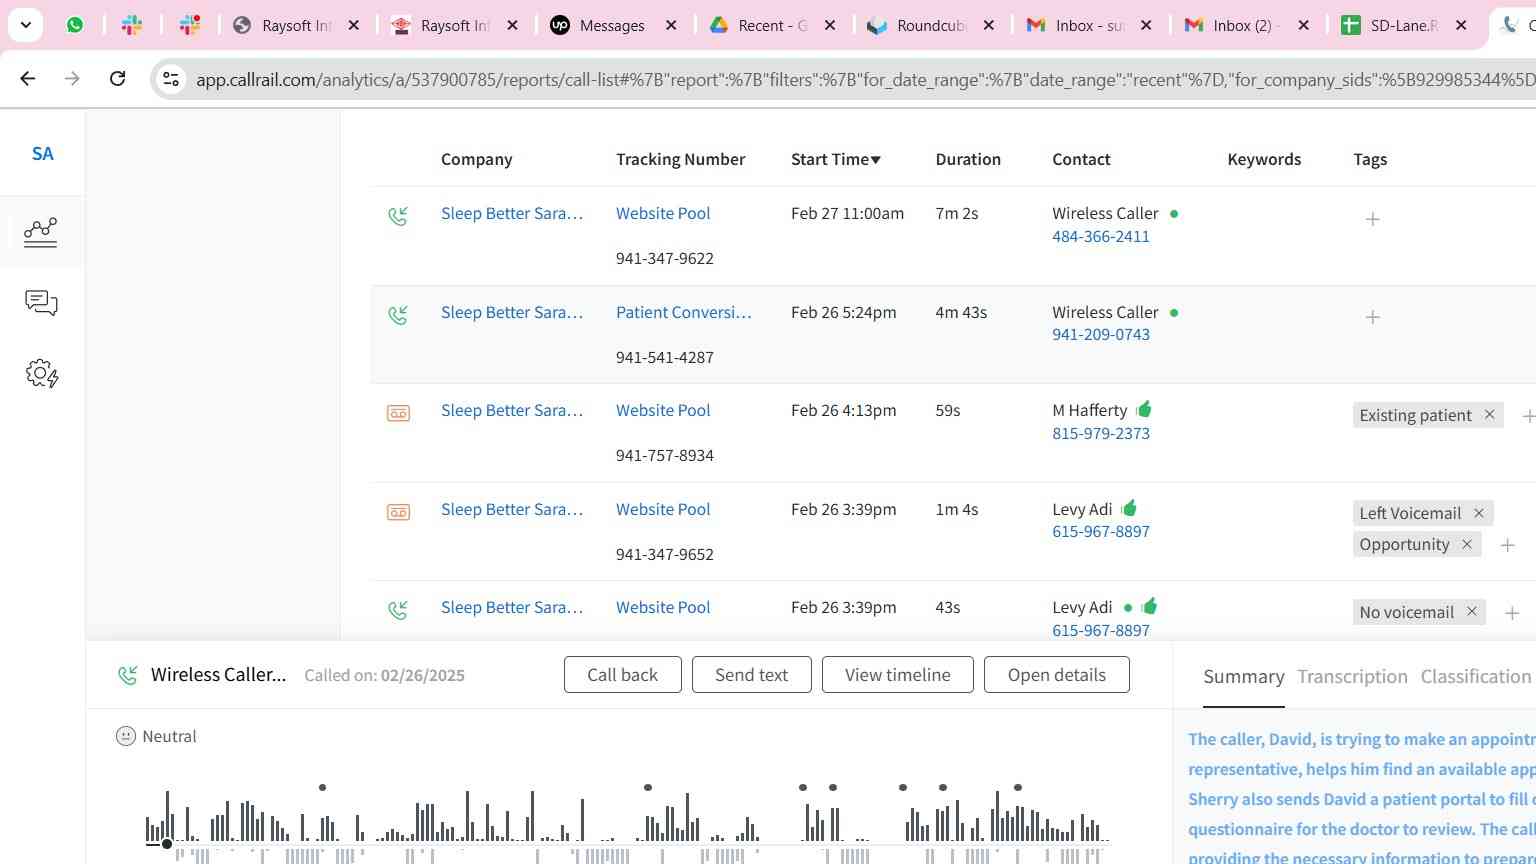Viewport: 1536px width, 864px height.
Task: Open Patient Conversi... tracking number link
Action: (683, 312)
